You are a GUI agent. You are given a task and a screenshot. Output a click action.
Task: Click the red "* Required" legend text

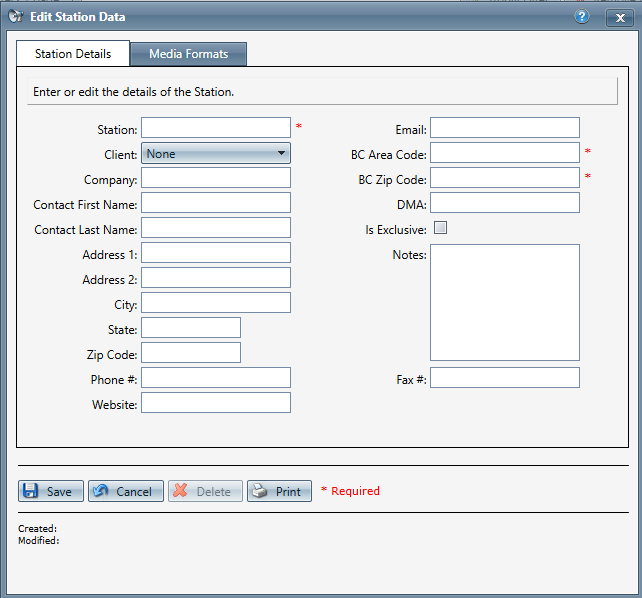[x=350, y=490]
